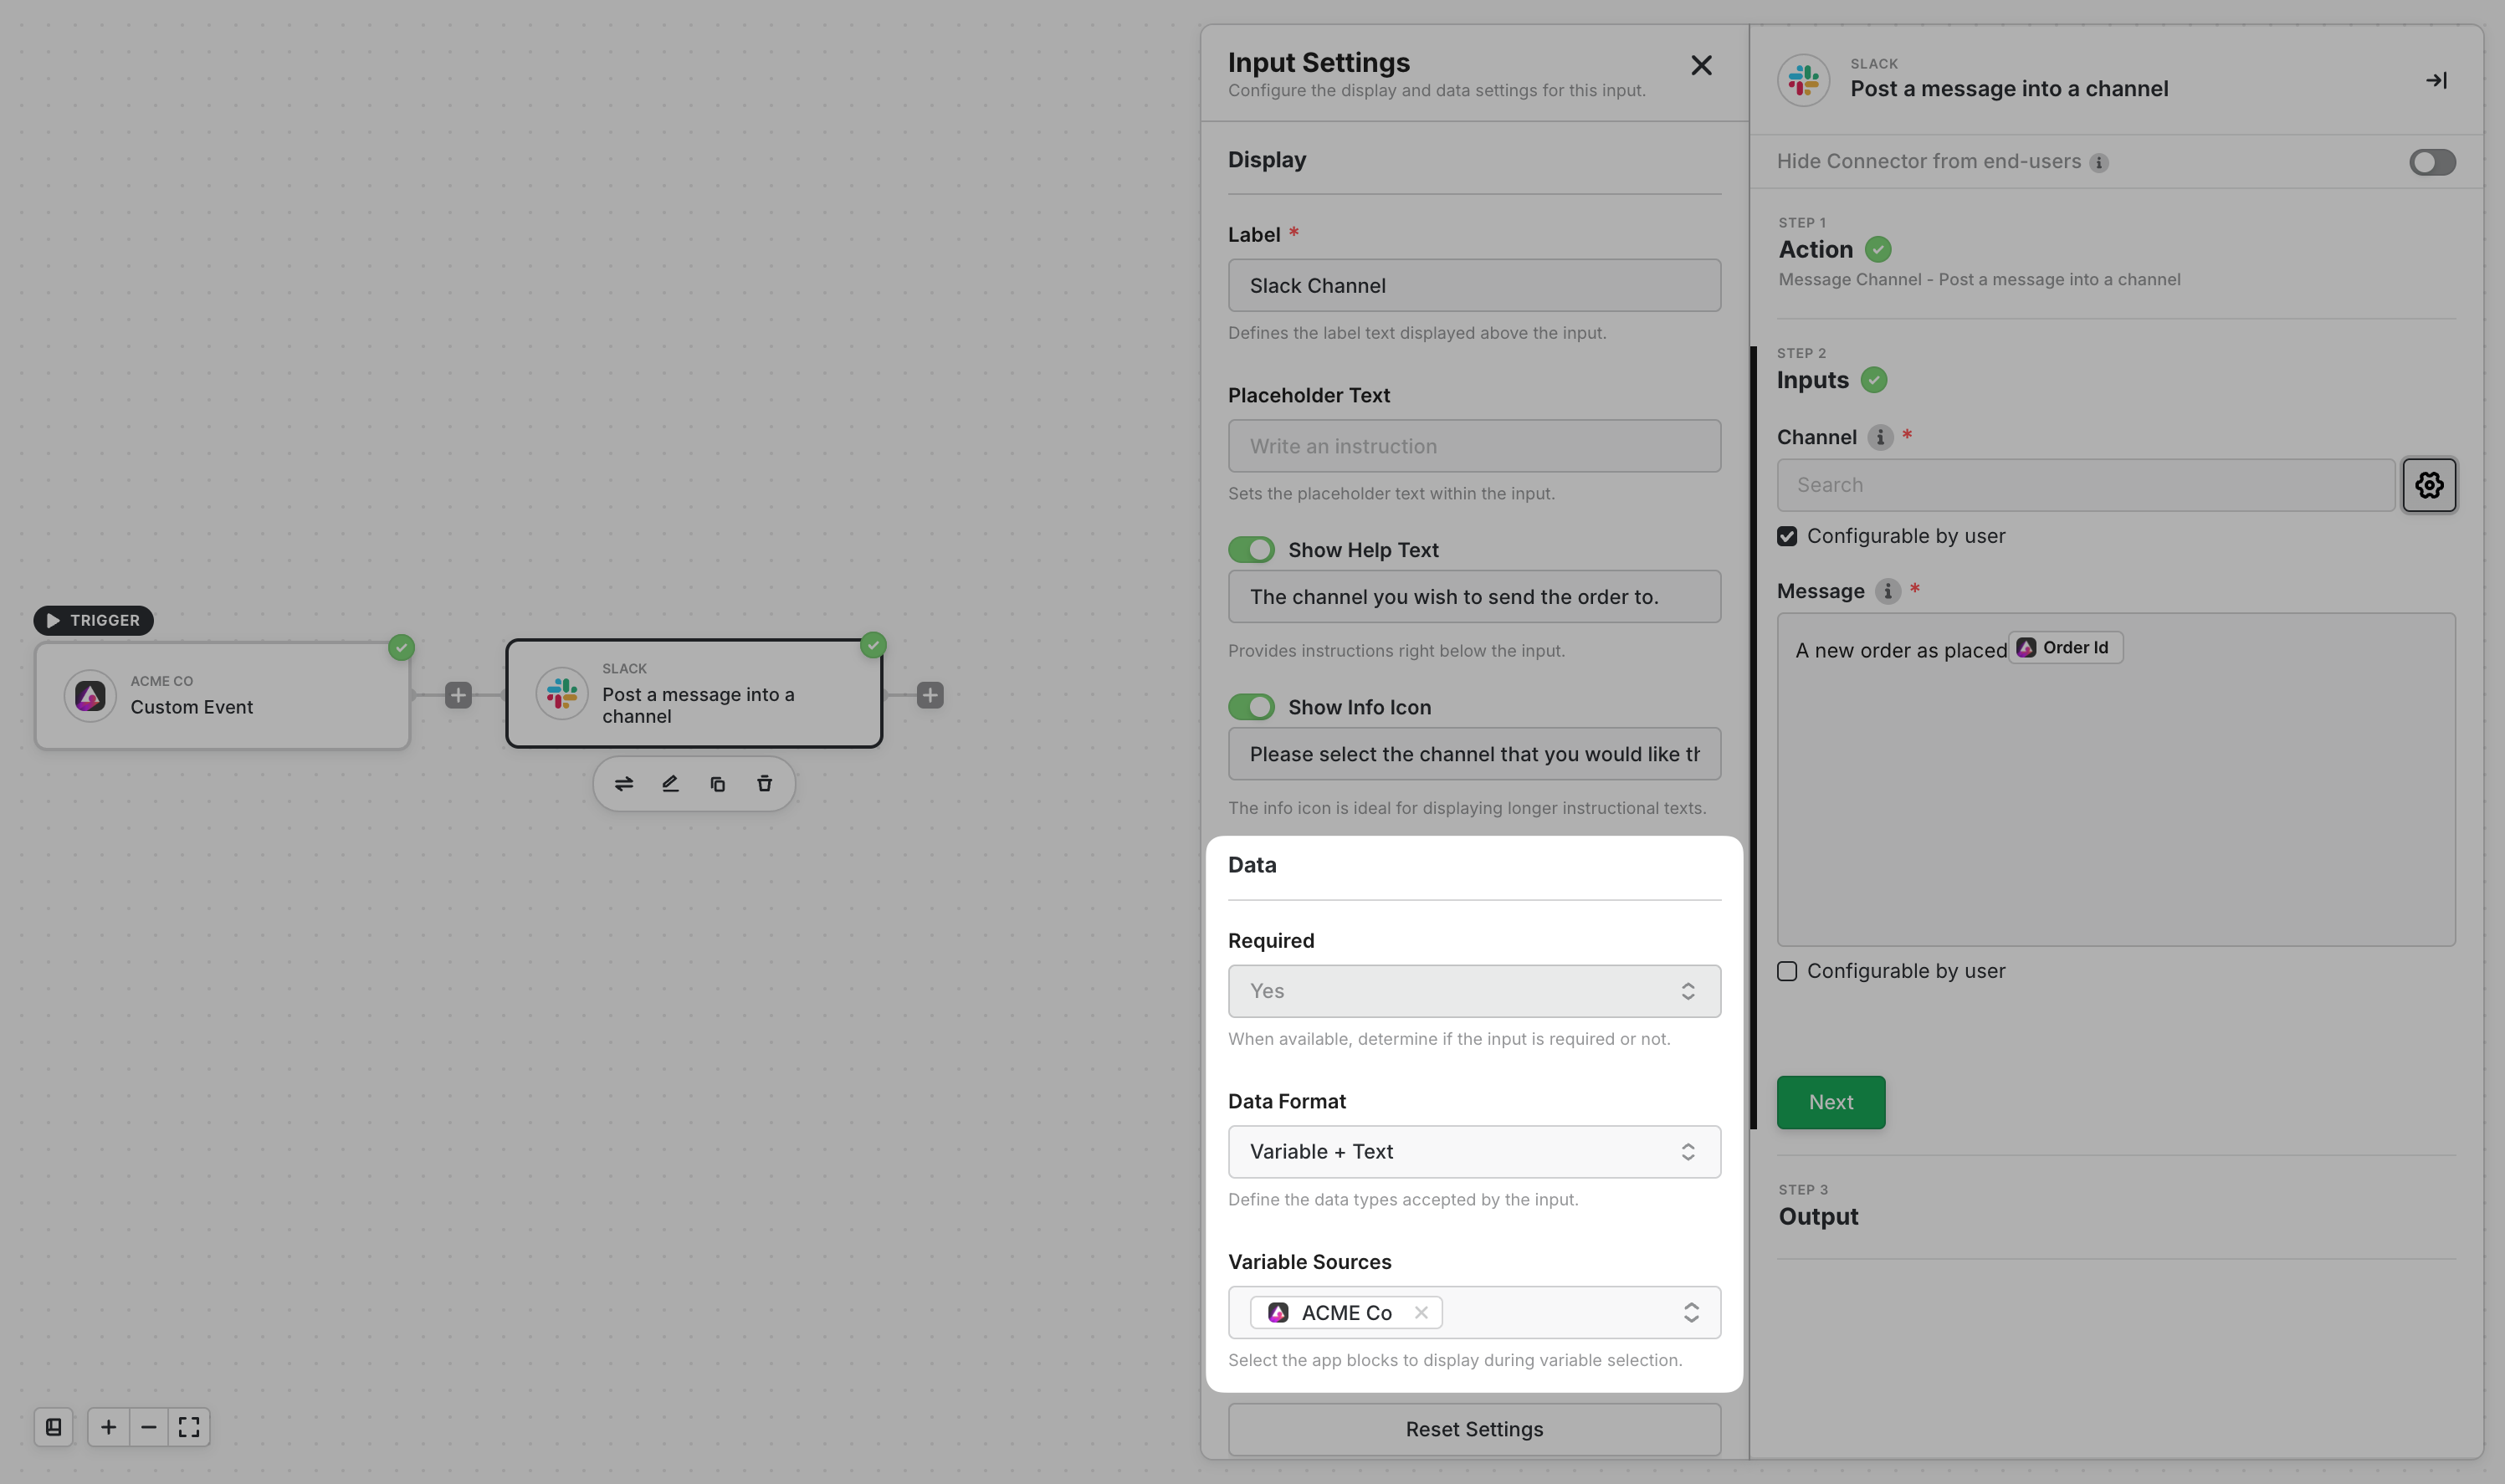Expand the Variable Sources selector
The height and width of the screenshot is (1484, 2505).
(x=1690, y=1313)
